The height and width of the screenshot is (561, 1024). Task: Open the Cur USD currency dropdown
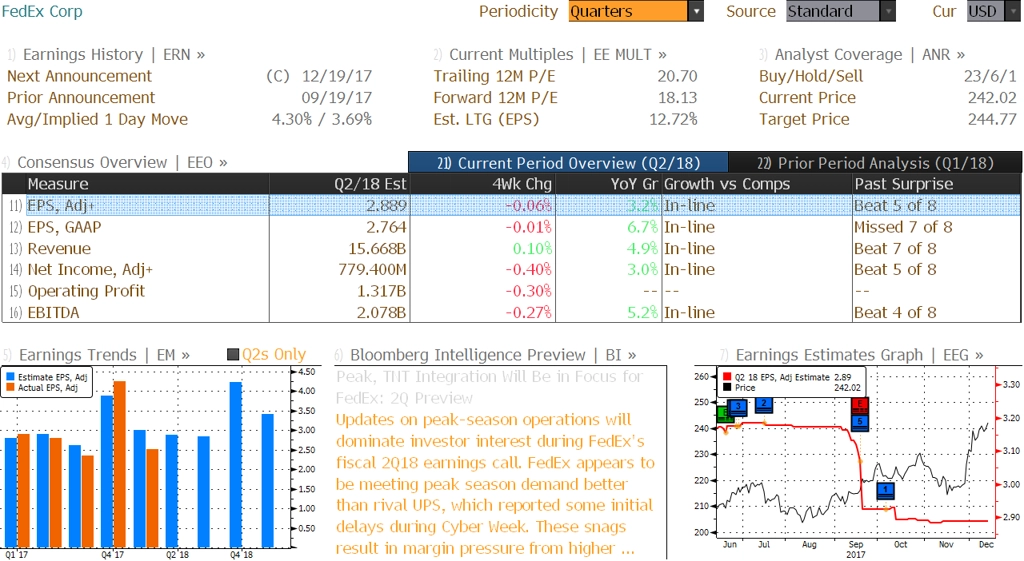point(993,11)
